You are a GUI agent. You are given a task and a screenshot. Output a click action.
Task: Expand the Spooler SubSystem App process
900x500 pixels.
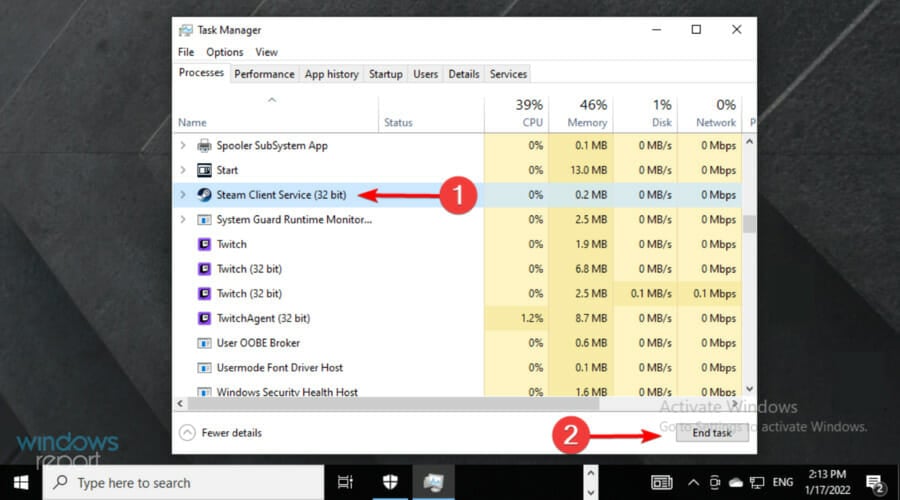183,146
